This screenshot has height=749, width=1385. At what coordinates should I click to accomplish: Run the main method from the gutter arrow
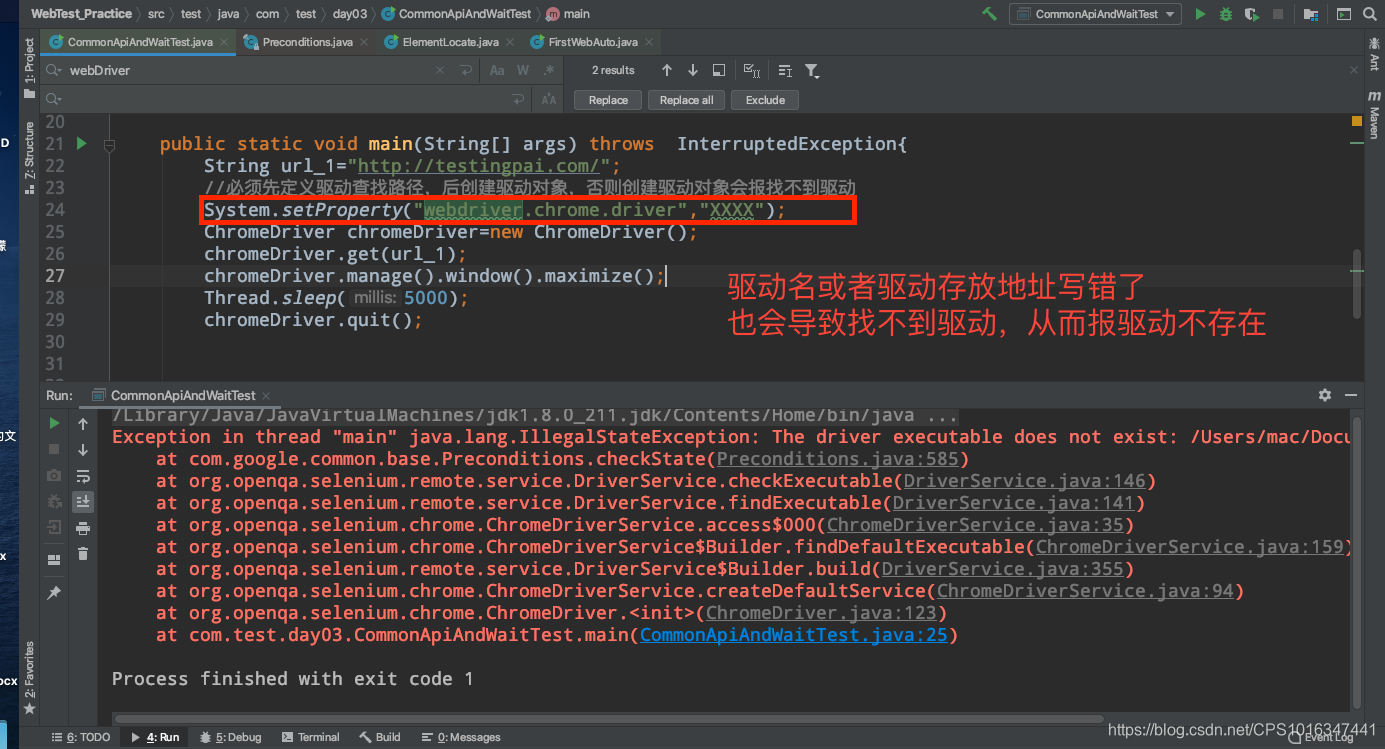tap(81, 143)
